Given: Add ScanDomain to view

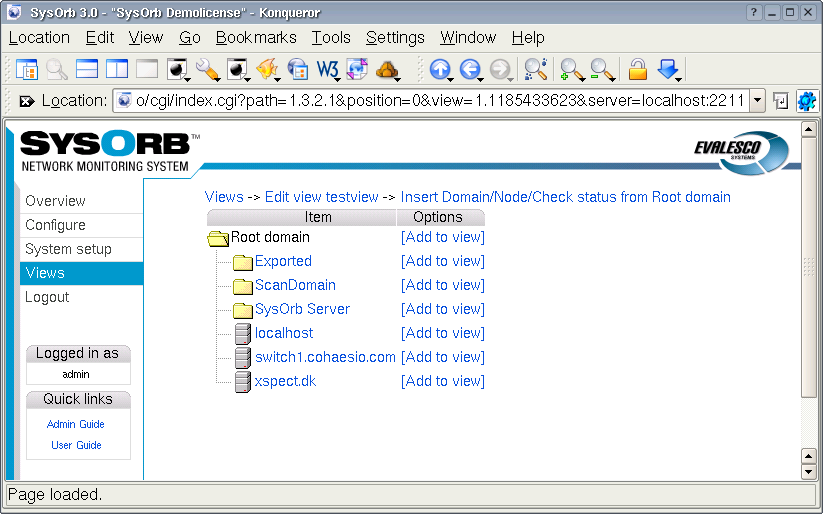Looking at the screenshot, I should (443, 285).
